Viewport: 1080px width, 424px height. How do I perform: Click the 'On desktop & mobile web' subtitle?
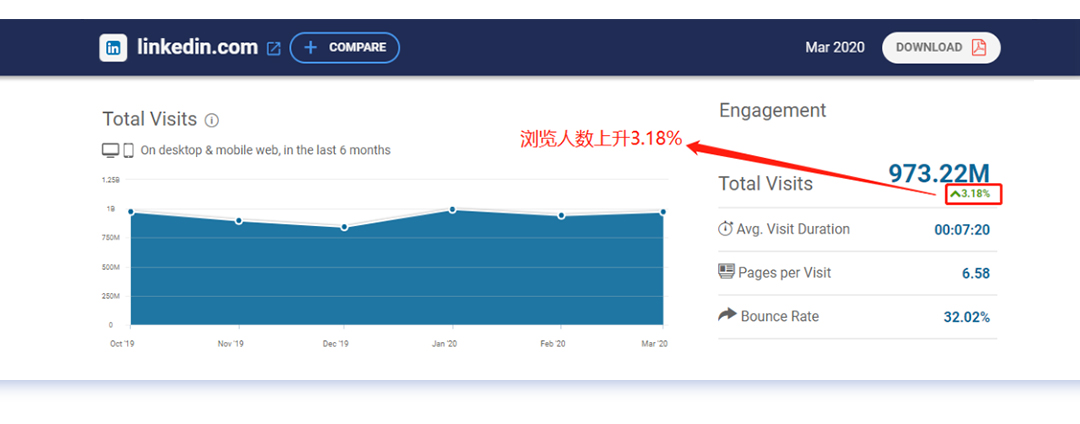pyautogui.click(x=265, y=150)
